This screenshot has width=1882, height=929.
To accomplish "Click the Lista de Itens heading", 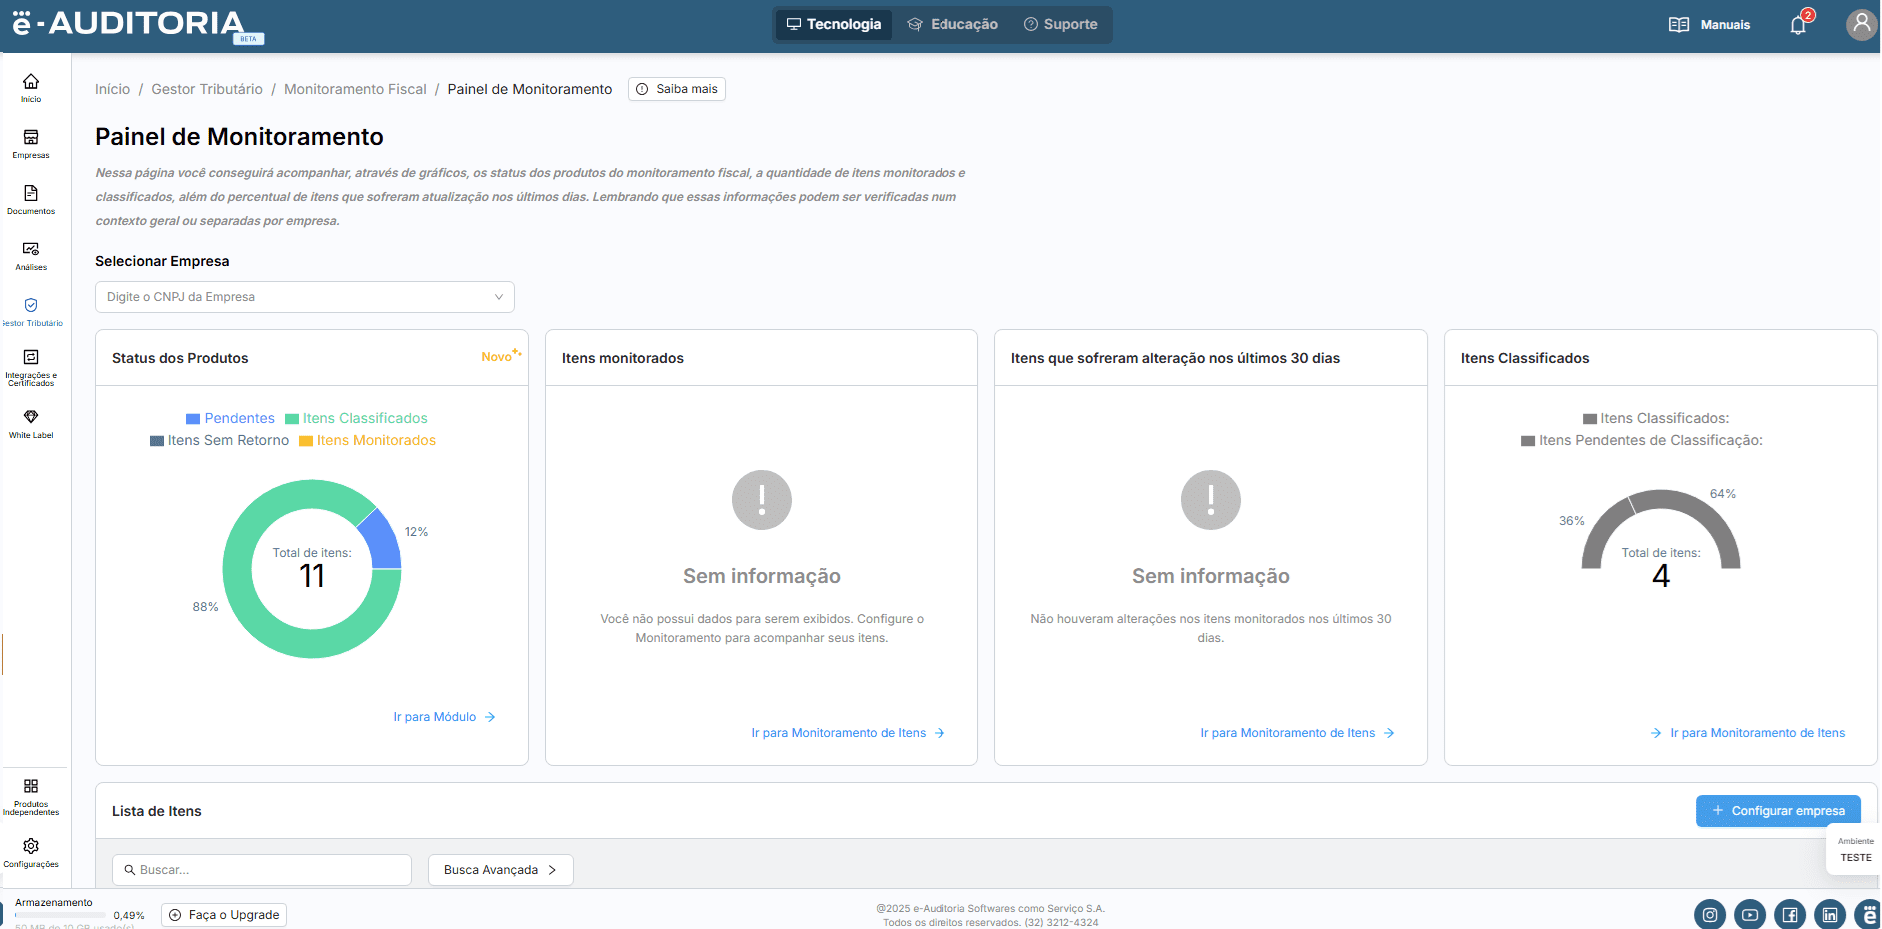I will pos(157,811).
